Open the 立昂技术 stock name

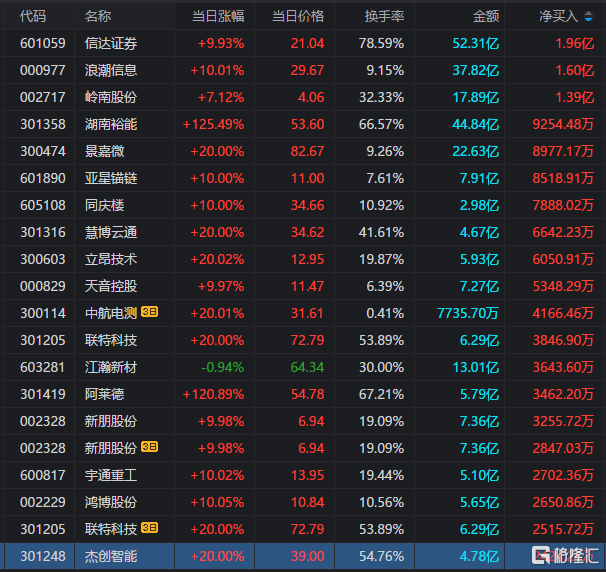pyautogui.click(x=111, y=259)
